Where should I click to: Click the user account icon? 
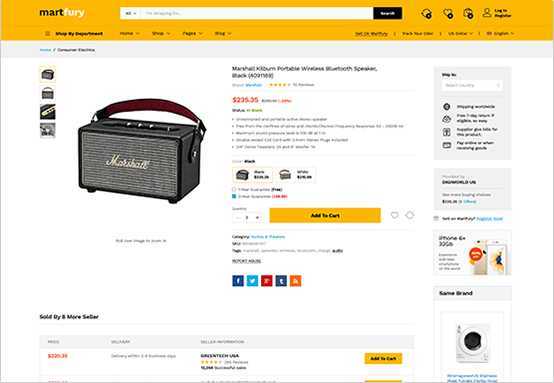(487, 13)
